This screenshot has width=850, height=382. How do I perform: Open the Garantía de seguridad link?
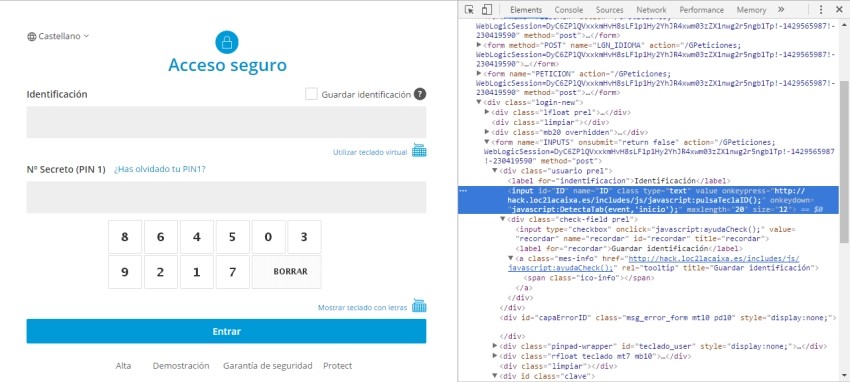(268, 366)
